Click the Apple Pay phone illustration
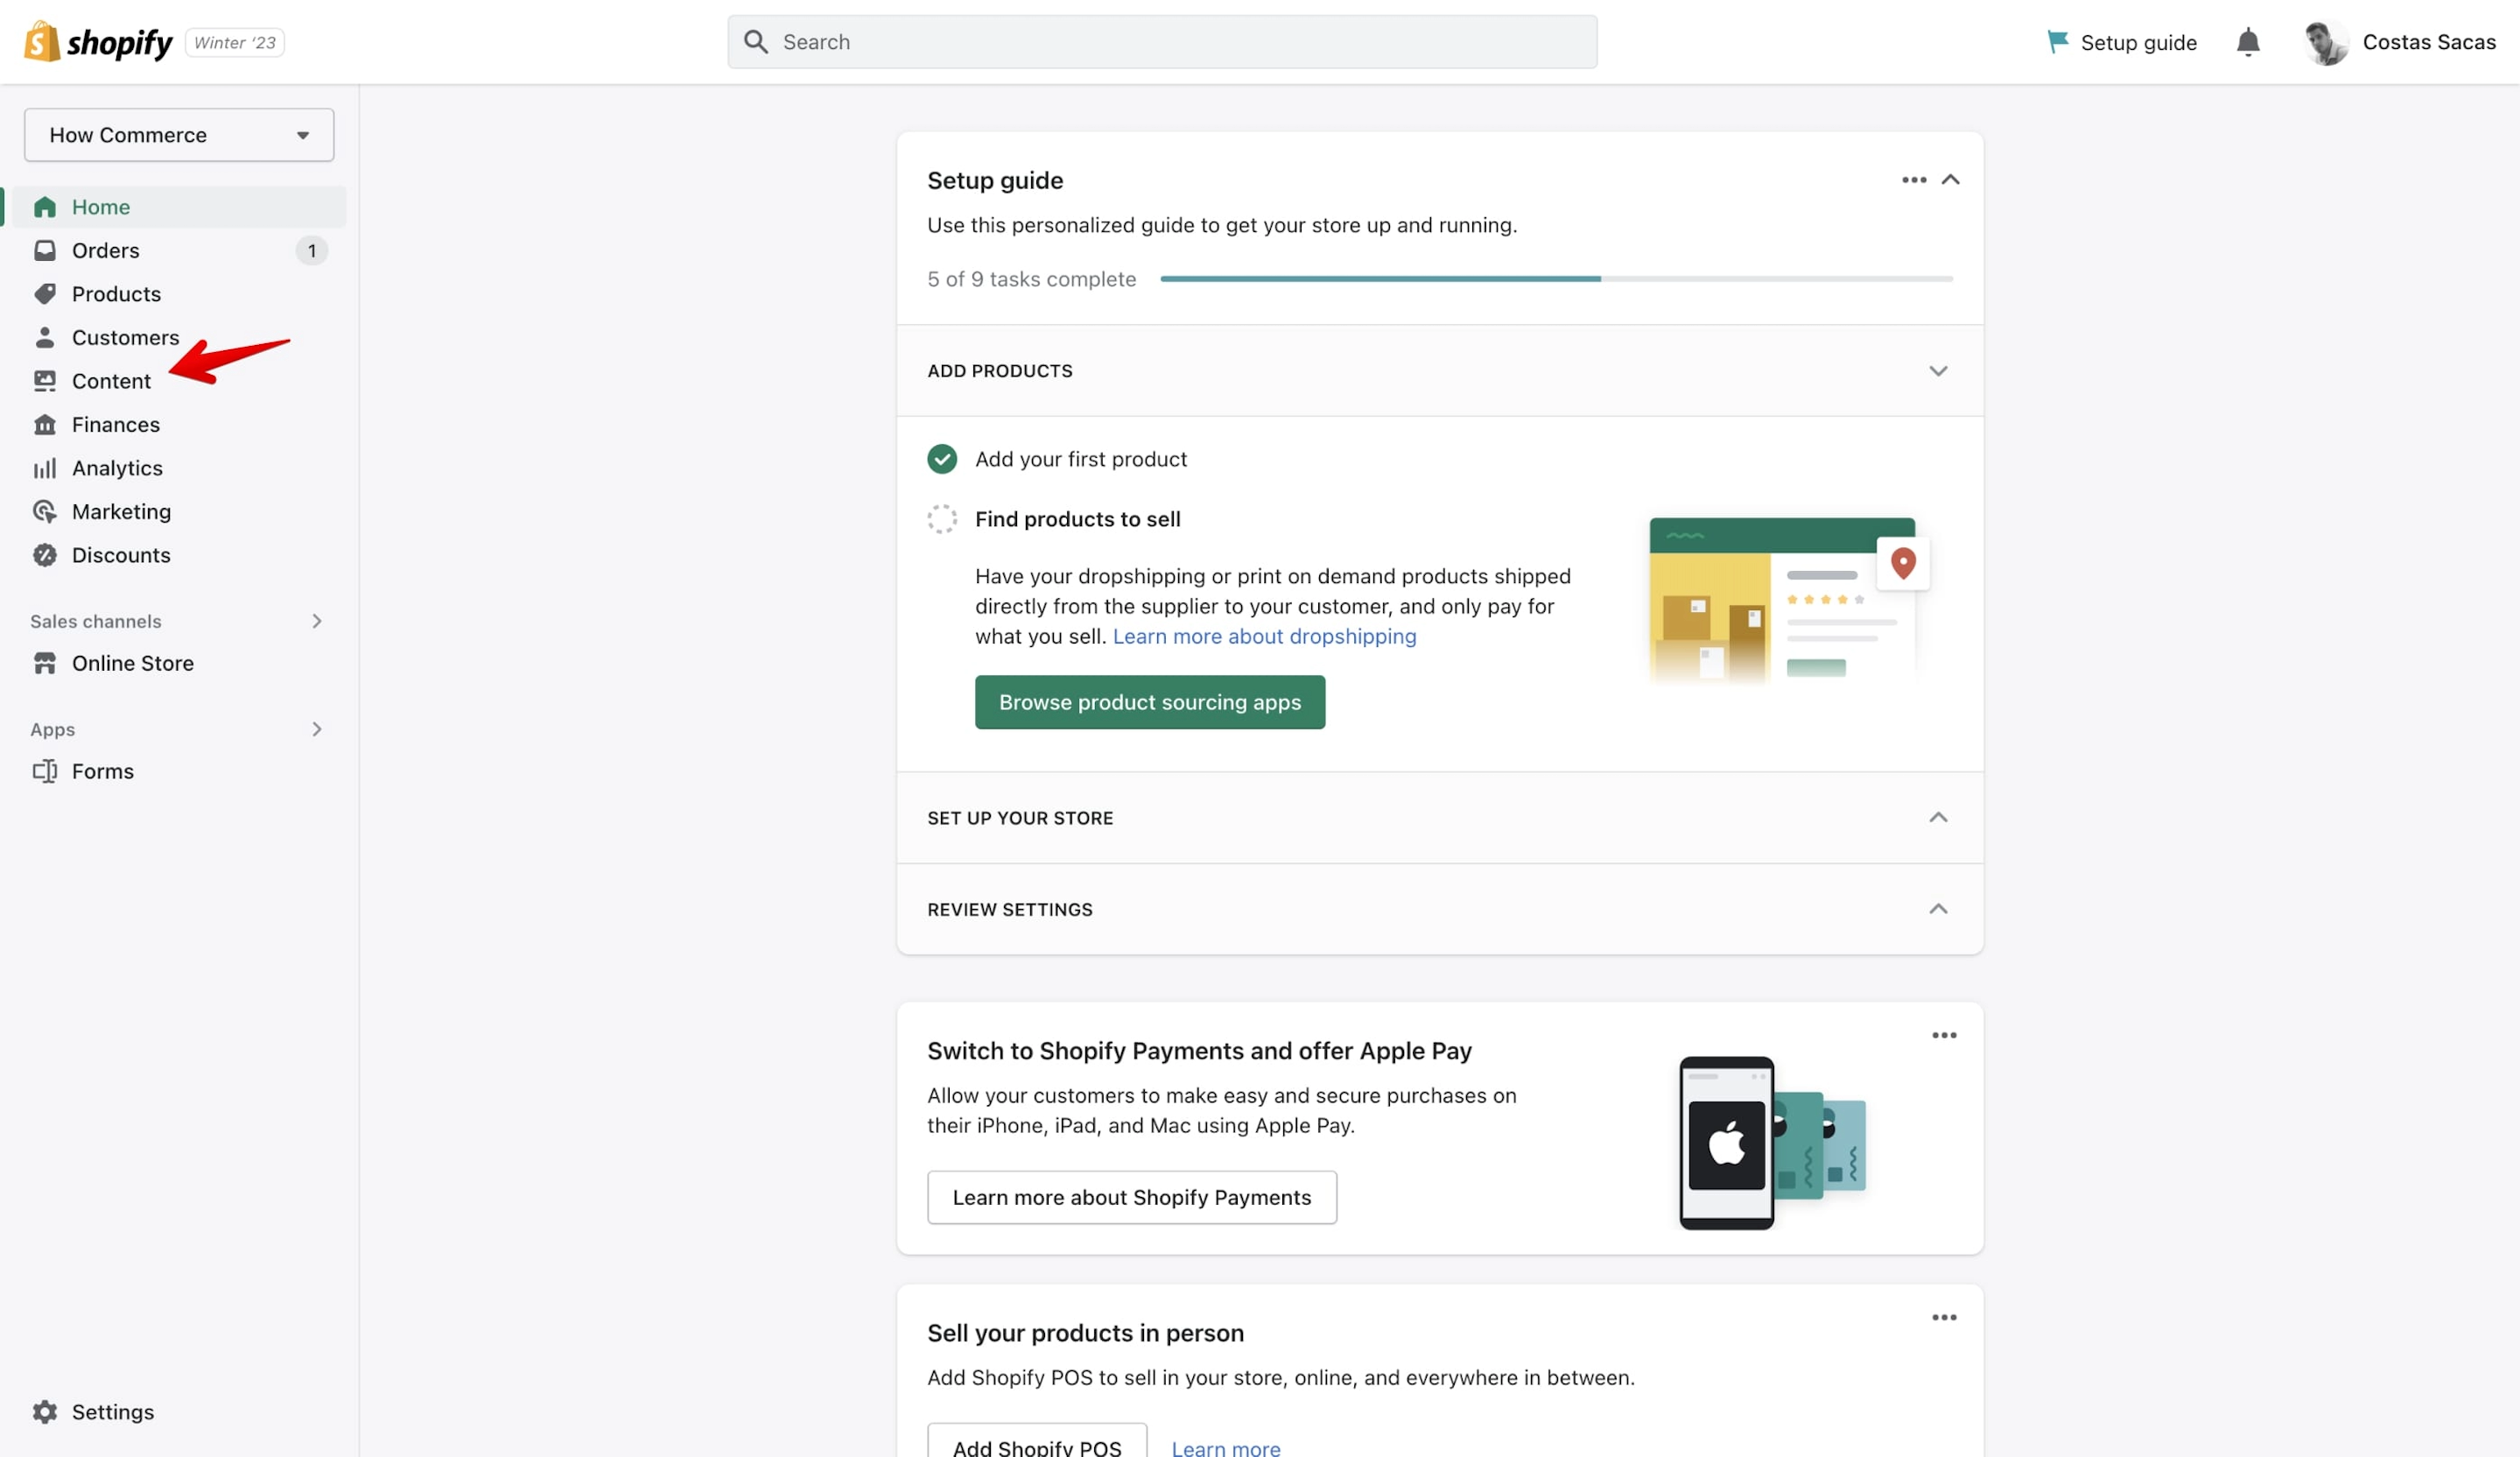Image resolution: width=2520 pixels, height=1457 pixels. pyautogui.click(x=1772, y=1142)
